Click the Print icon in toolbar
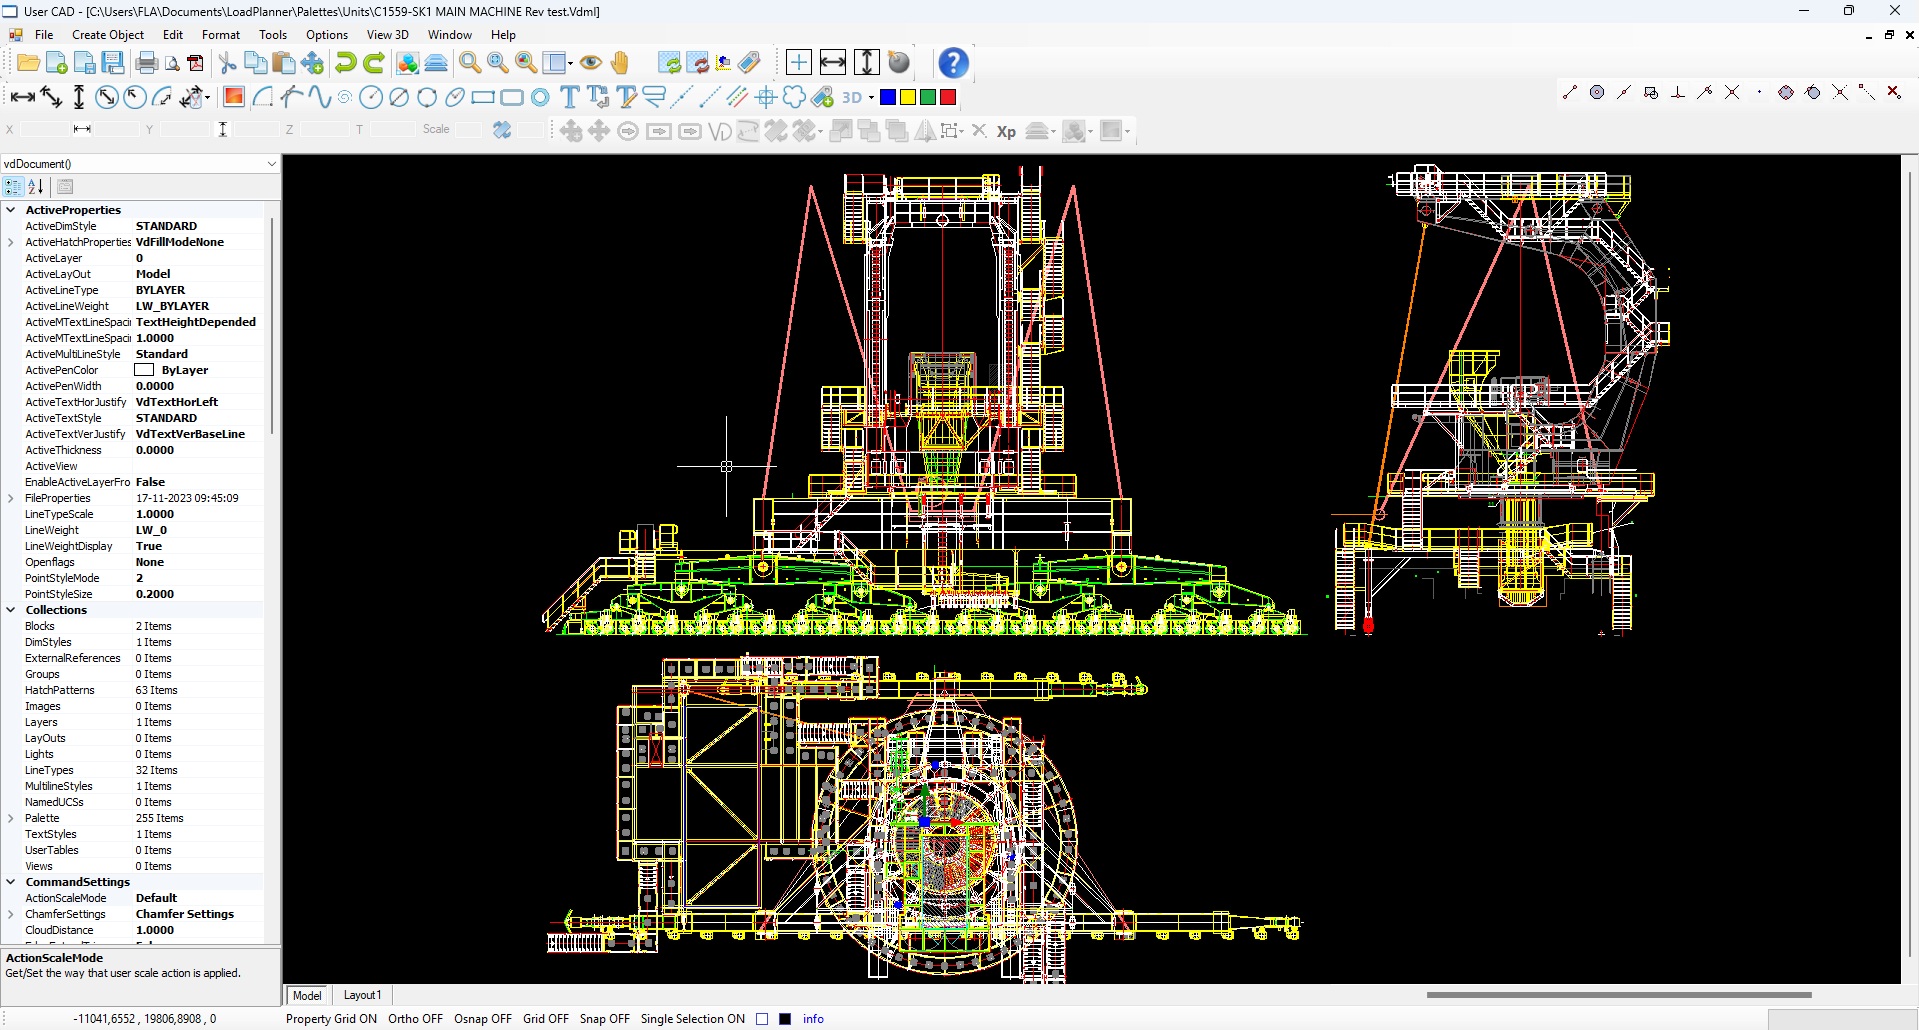Screen dimensions: 1919x1030 [x=146, y=64]
